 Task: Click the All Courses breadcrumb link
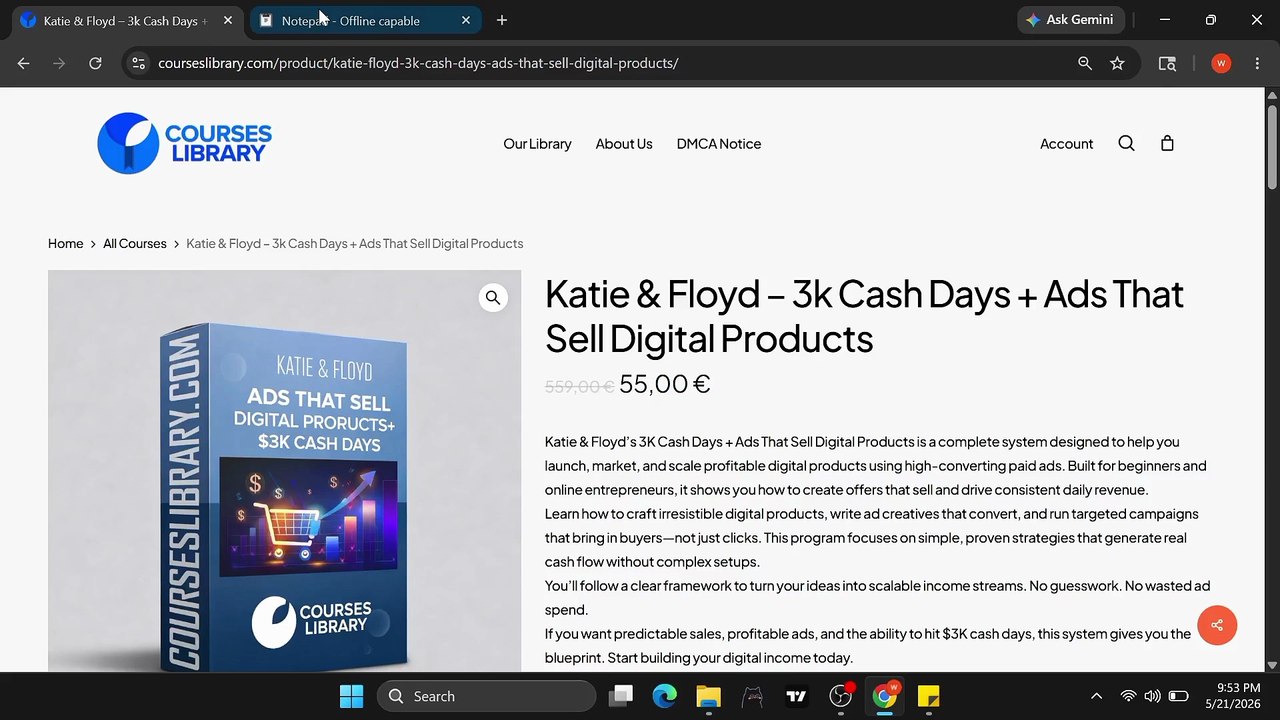click(x=135, y=243)
